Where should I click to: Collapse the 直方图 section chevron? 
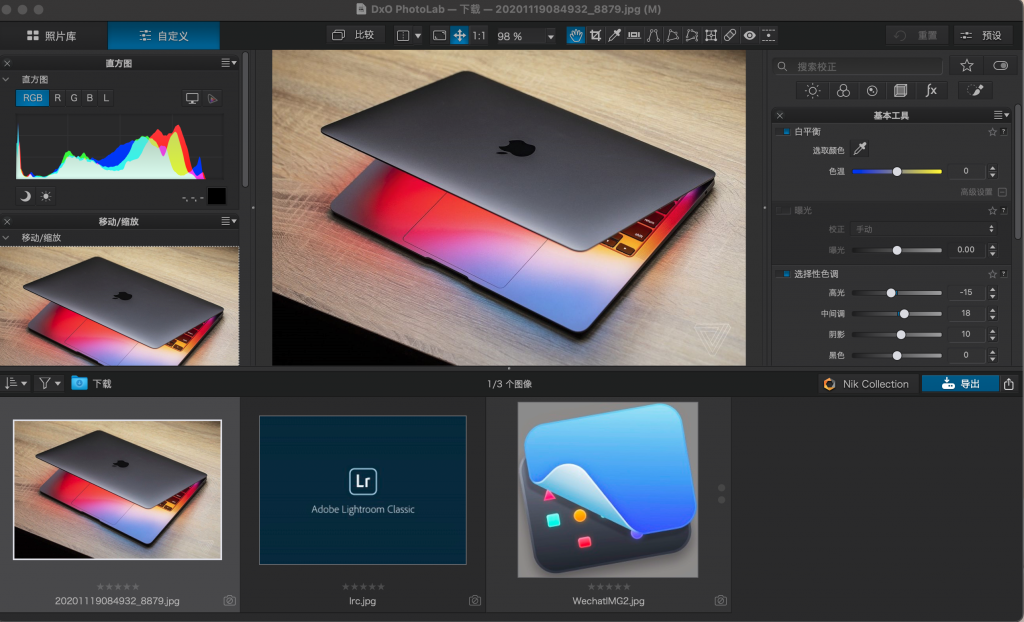(7, 79)
